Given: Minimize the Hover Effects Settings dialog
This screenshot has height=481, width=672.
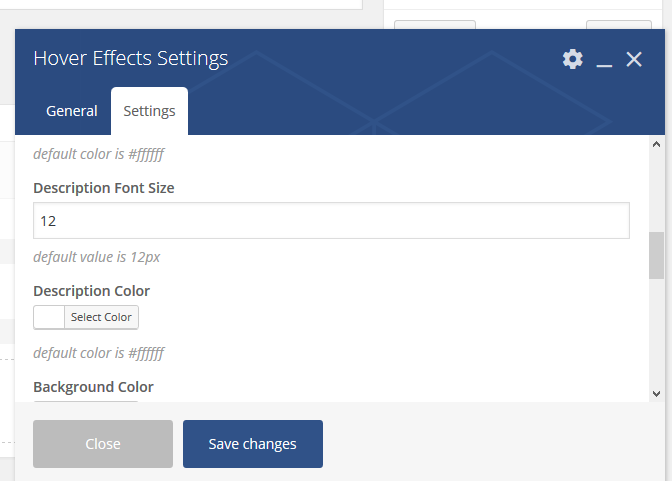Looking at the screenshot, I should click(604, 60).
